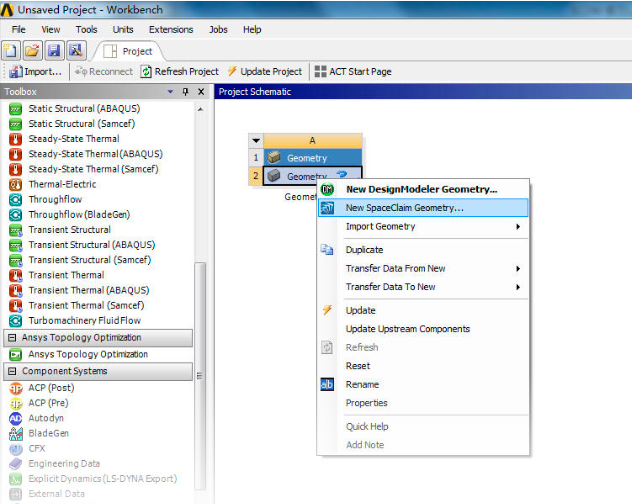
Task: Open the Extensions menu
Action: pos(171,29)
